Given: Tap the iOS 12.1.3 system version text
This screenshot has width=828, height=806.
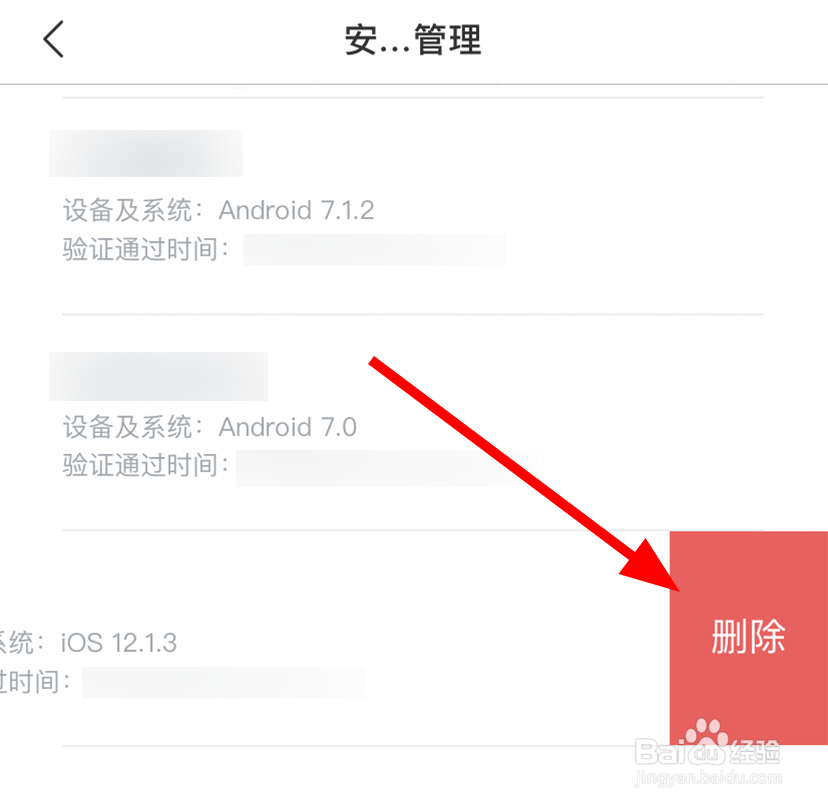Looking at the screenshot, I should point(119,643).
